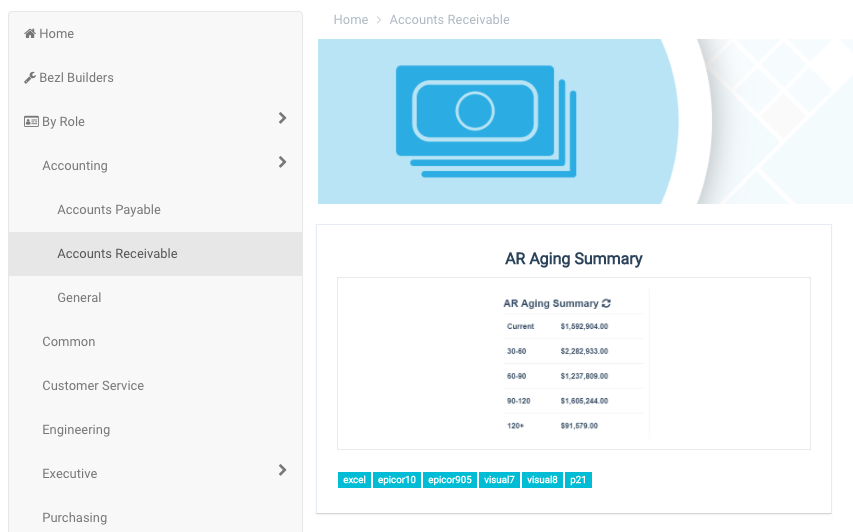Select the 30-60 row label
The image size is (853, 532).
click(x=516, y=351)
